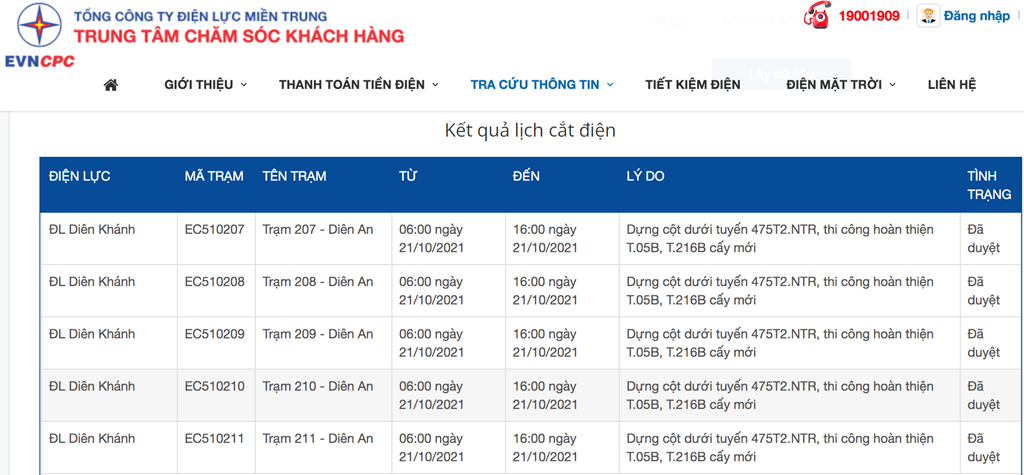Go to the LIÊN HỆ menu item
This screenshot has height=475, width=1024.
click(x=952, y=84)
